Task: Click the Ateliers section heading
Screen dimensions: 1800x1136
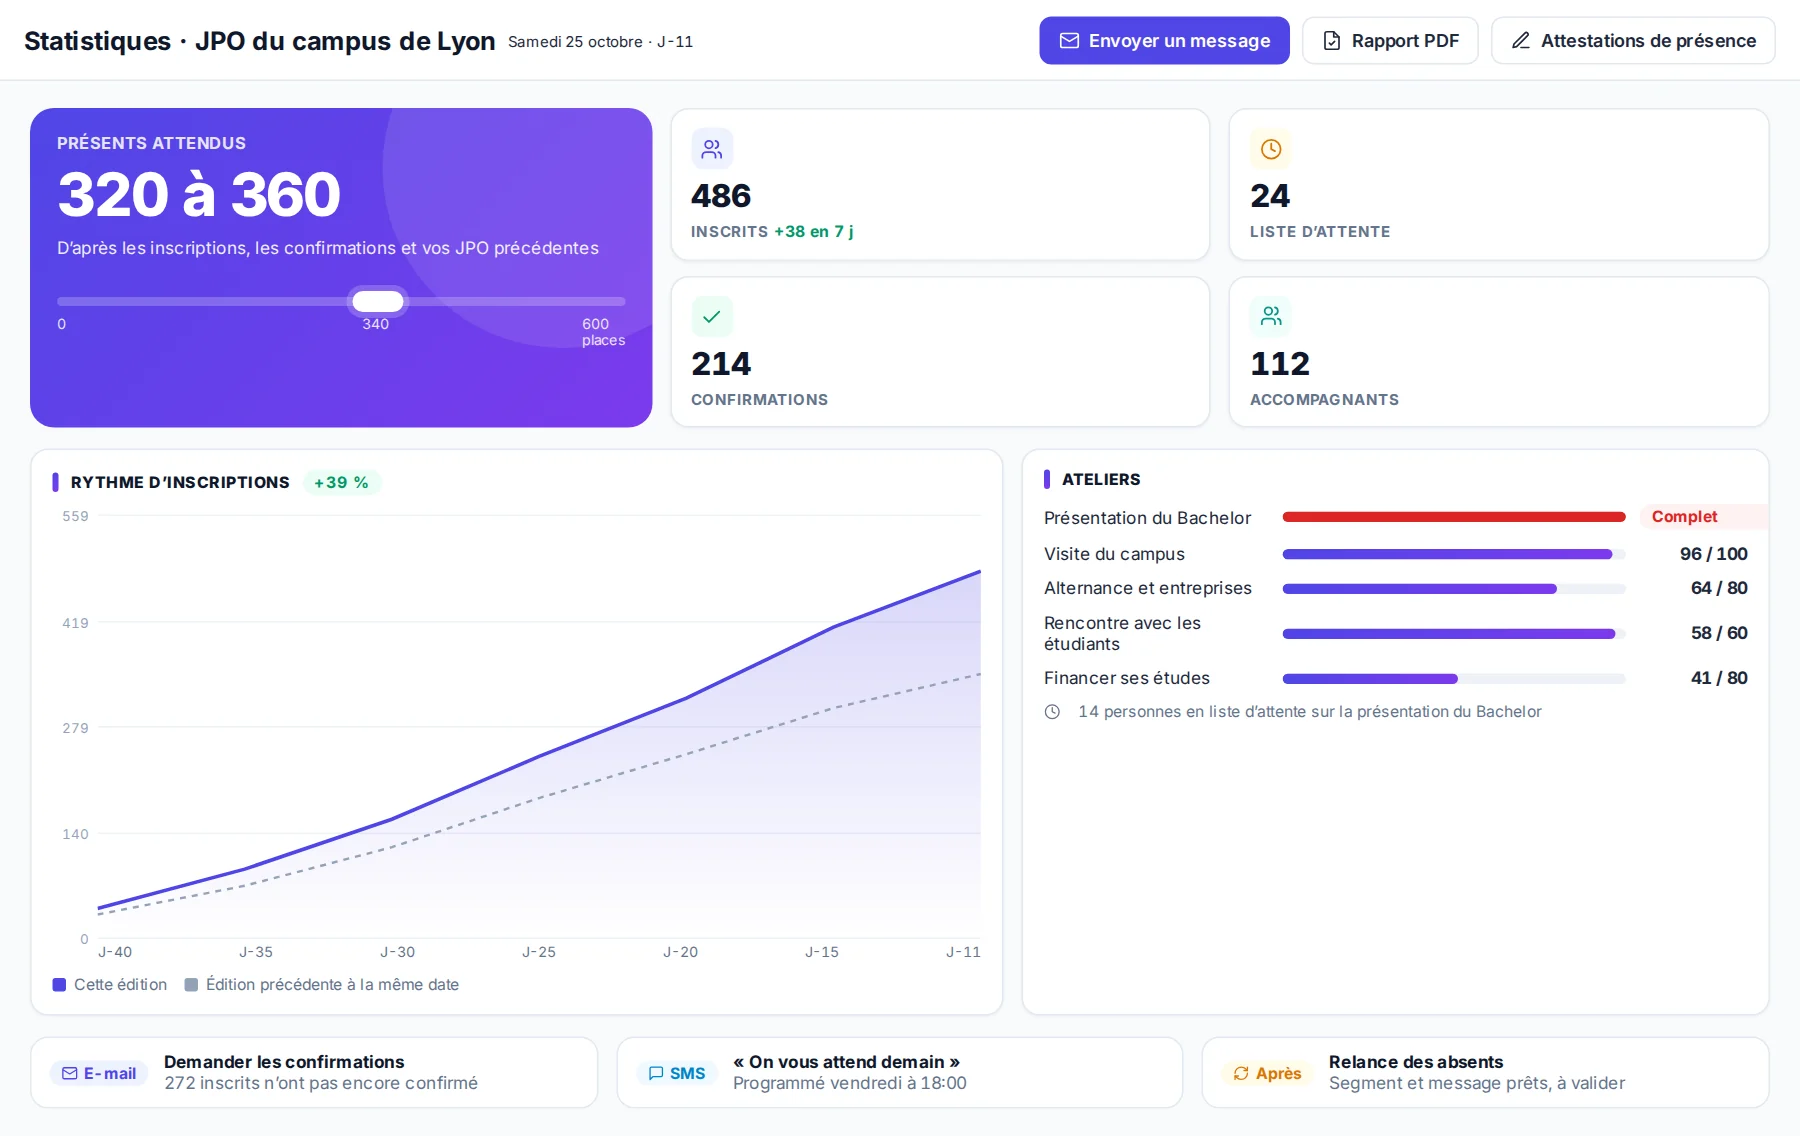Action: [x=1101, y=480]
